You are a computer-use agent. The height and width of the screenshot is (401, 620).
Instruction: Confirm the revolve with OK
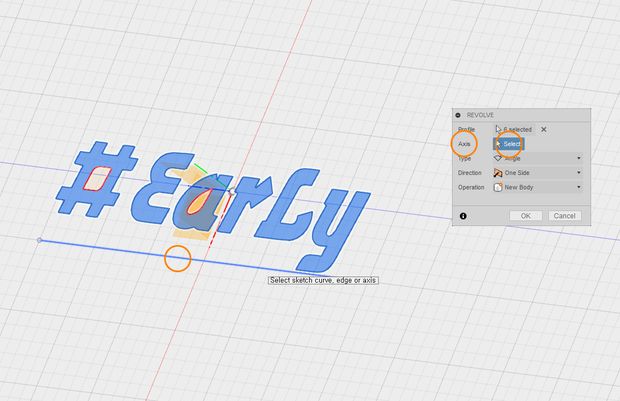pos(525,216)
